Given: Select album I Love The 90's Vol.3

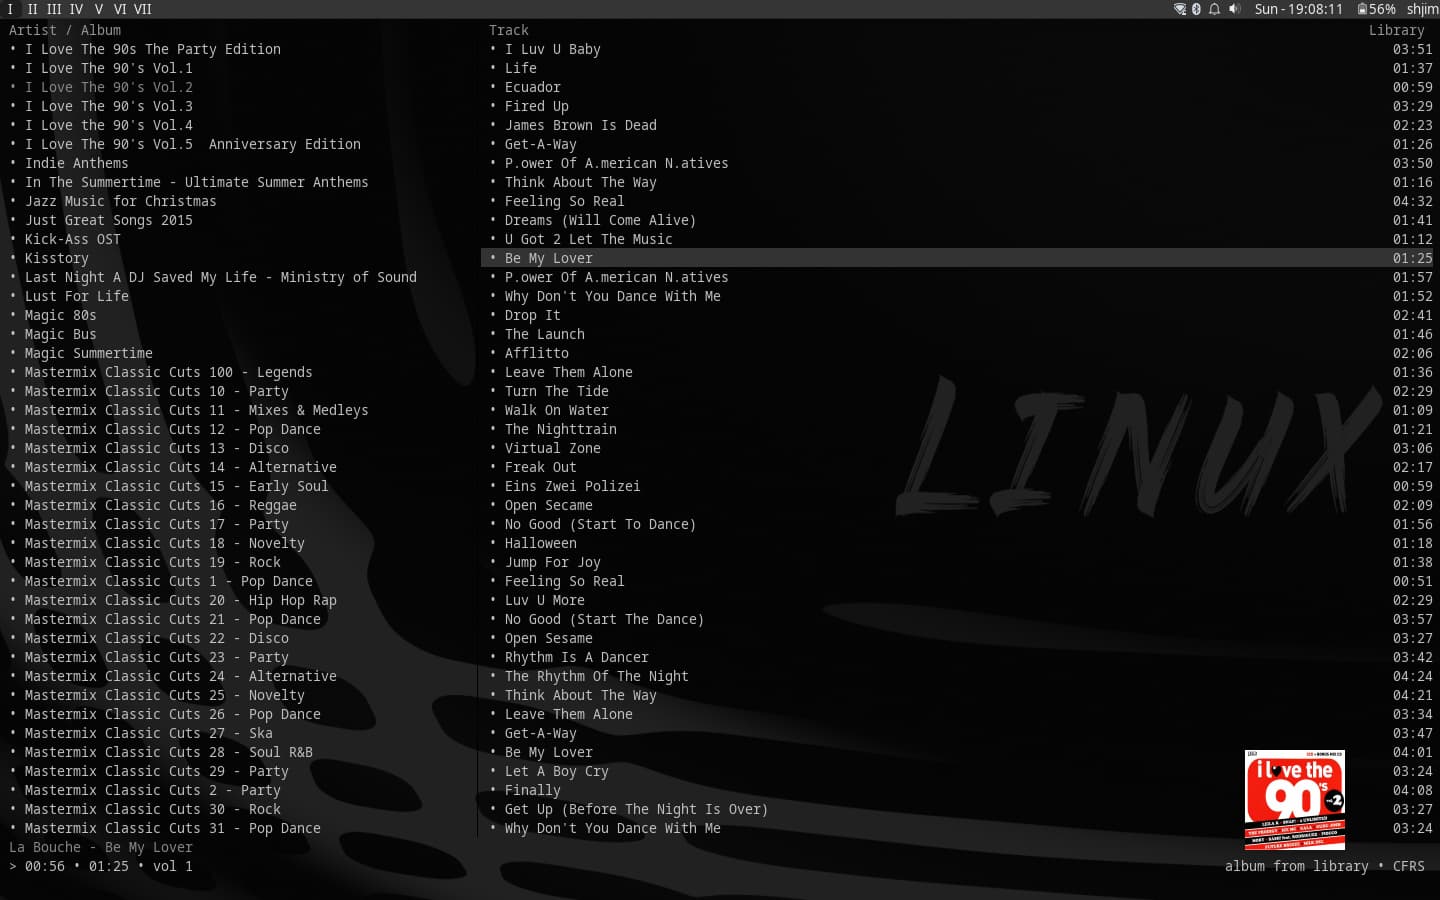Looking at the screenshot, I should 109,106.
